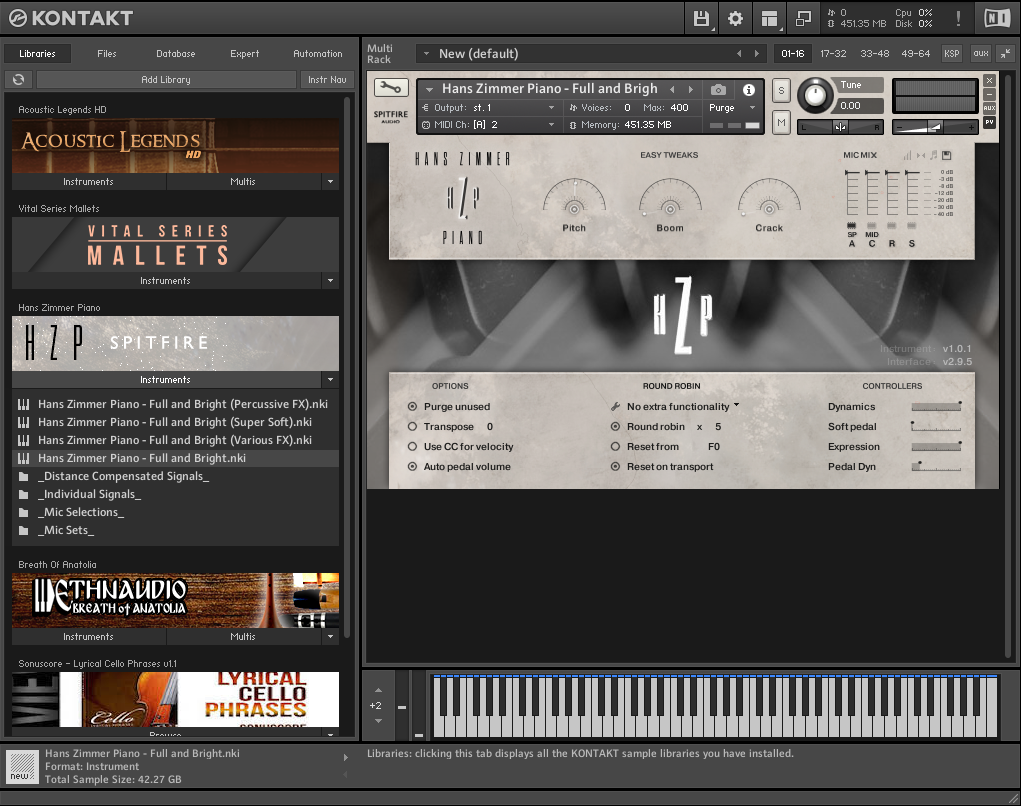Click the round robin wrench icon
Viewport: 1021px width, 806px height.
coord(615,406)
